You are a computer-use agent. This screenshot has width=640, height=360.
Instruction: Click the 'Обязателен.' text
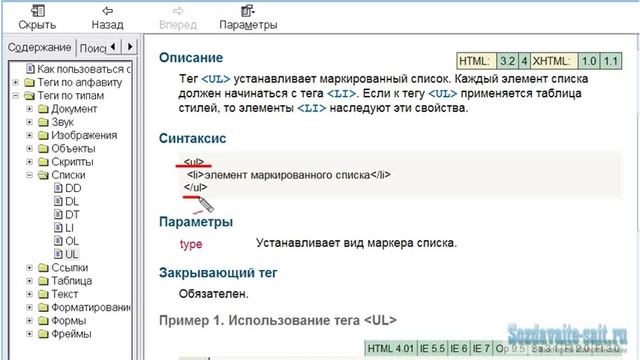pyautogui.click(x=213, y=294)
